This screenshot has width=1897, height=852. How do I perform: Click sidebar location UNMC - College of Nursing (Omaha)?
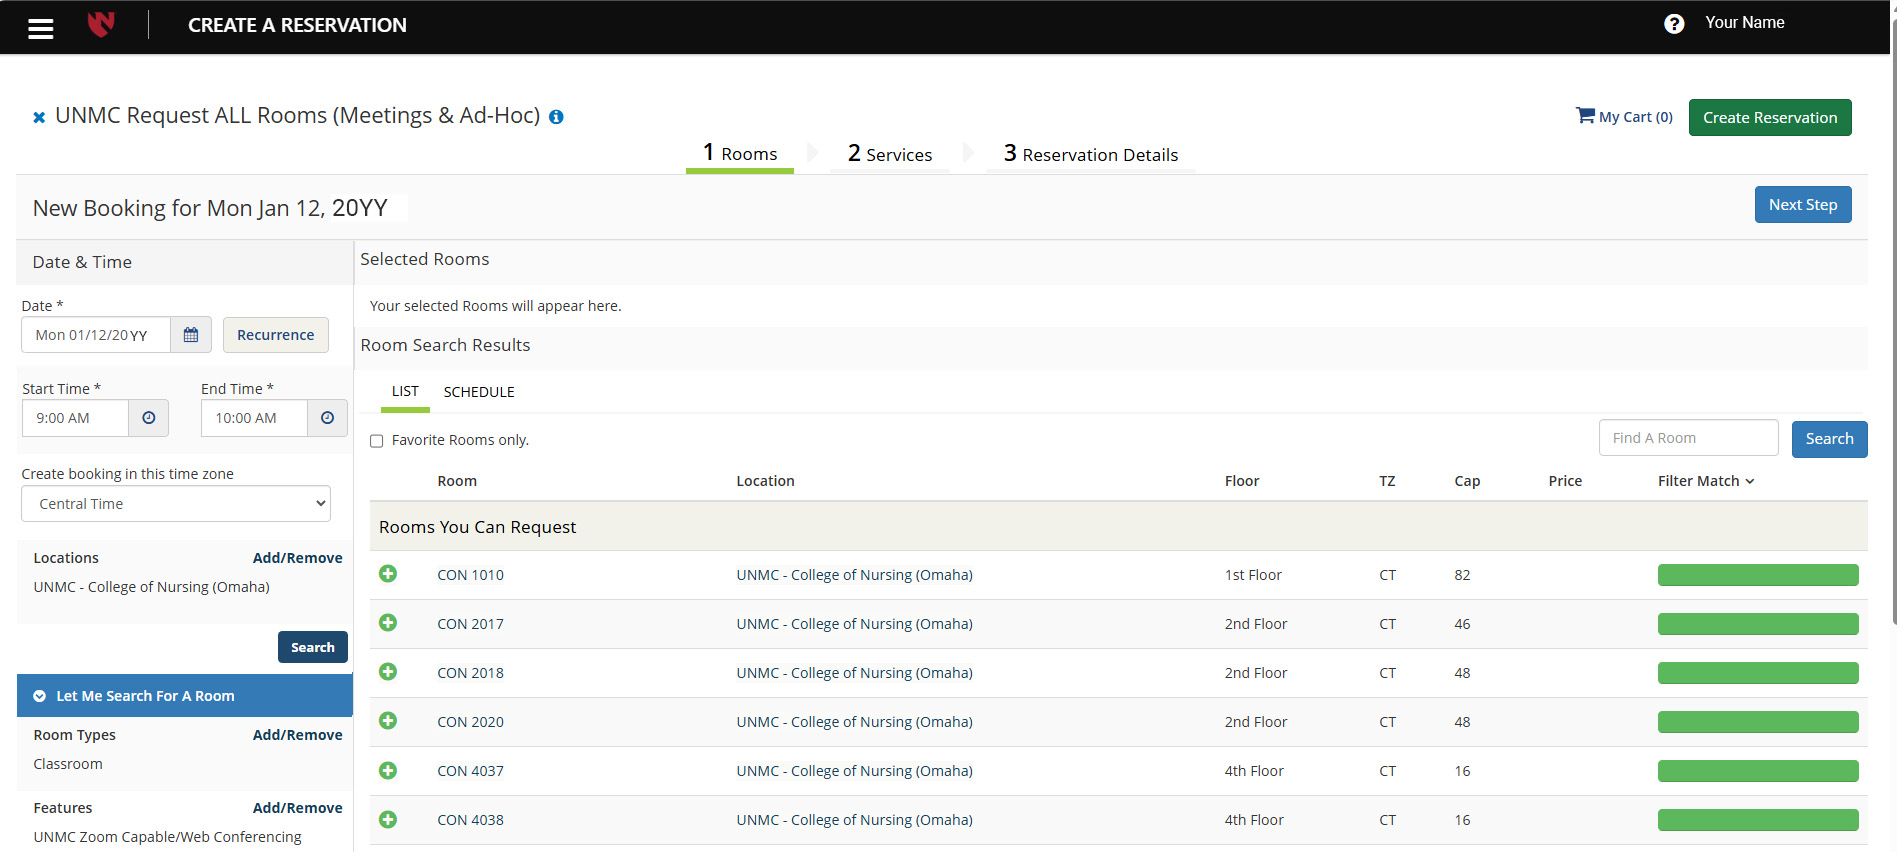[x=151, y=587]
